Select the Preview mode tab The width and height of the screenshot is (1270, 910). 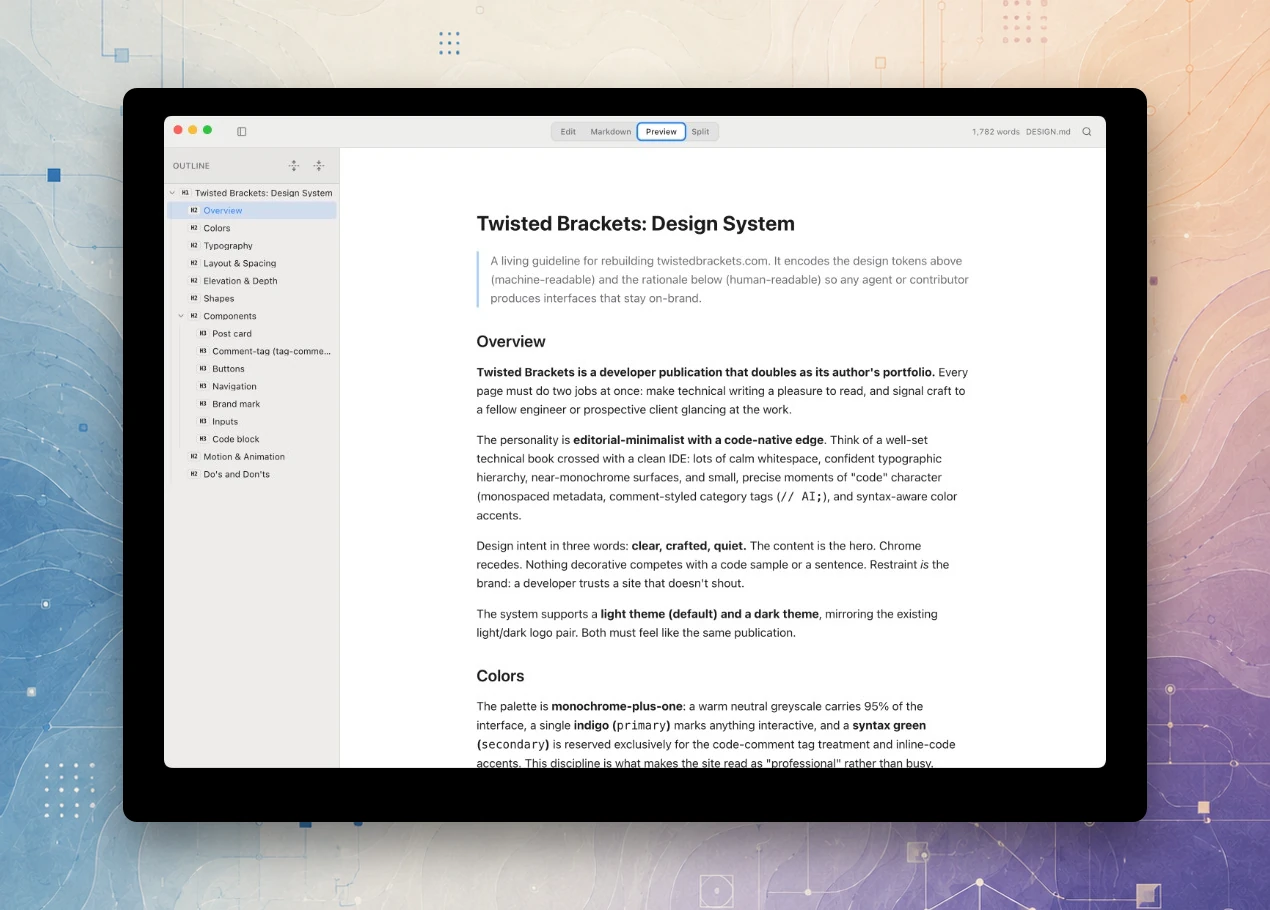pyautogui.click(x=661, y=132)
